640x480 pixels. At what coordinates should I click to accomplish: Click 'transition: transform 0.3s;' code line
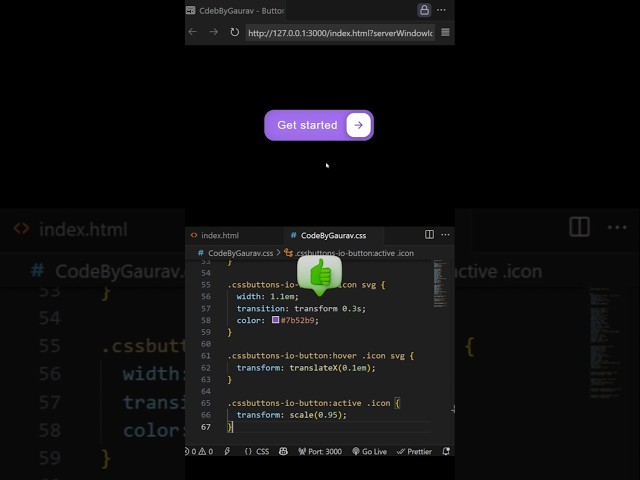point(301,309)
